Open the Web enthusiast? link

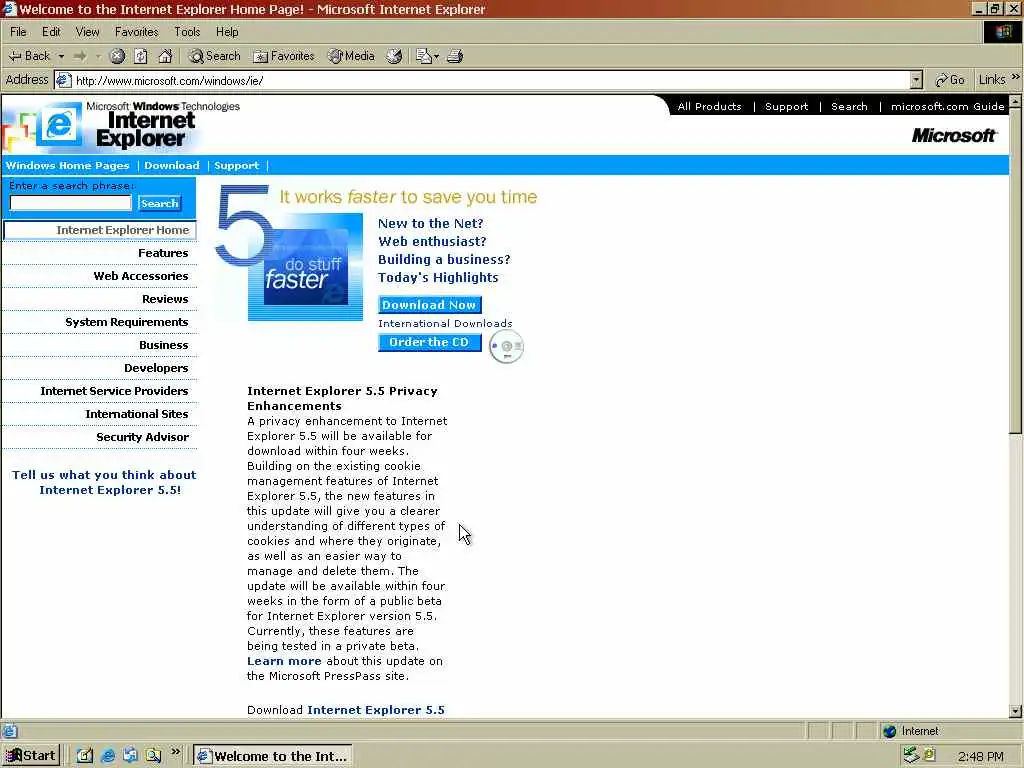click(432, 242)
